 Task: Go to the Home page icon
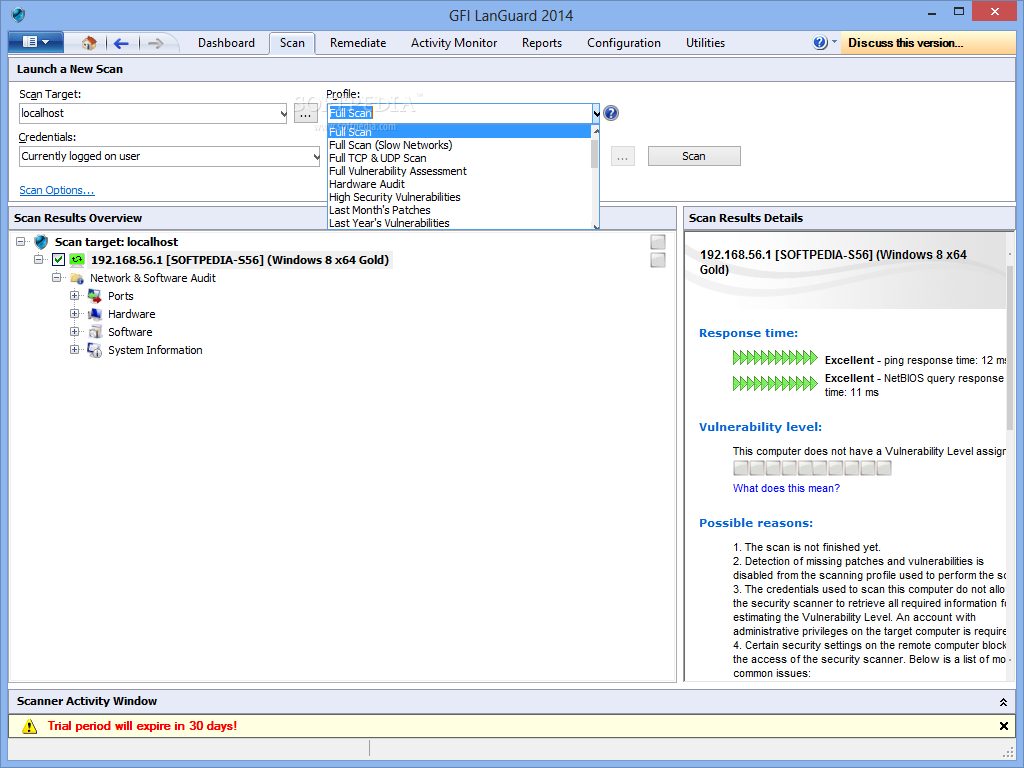89,43
